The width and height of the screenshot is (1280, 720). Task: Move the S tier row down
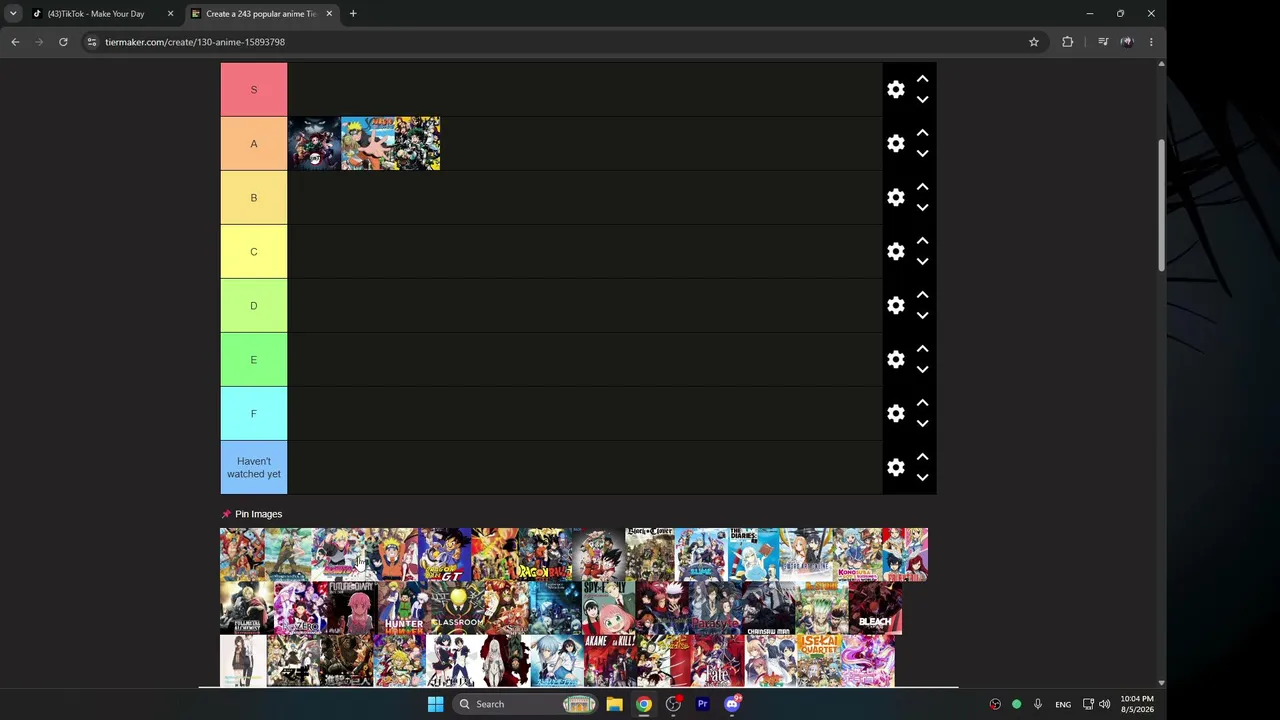pos(922,100)
